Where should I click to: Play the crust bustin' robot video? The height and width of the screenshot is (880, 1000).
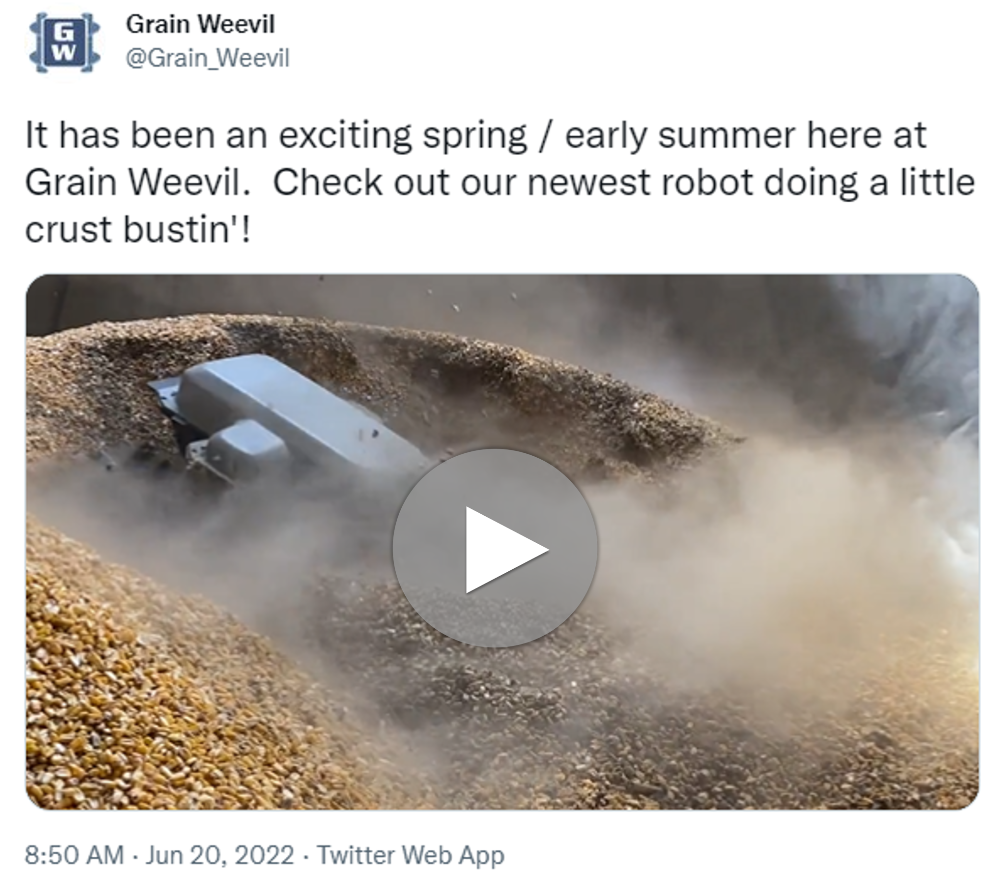point(496,548)
